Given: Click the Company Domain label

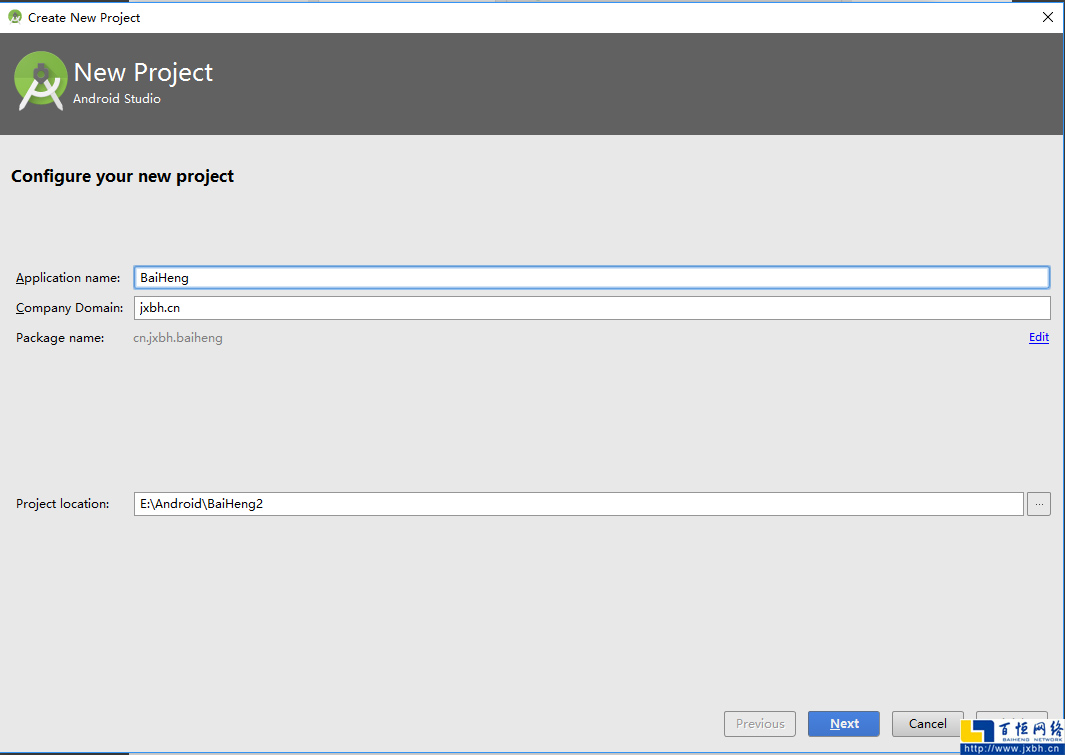Looking at the screenshot, I should [69, 308].
